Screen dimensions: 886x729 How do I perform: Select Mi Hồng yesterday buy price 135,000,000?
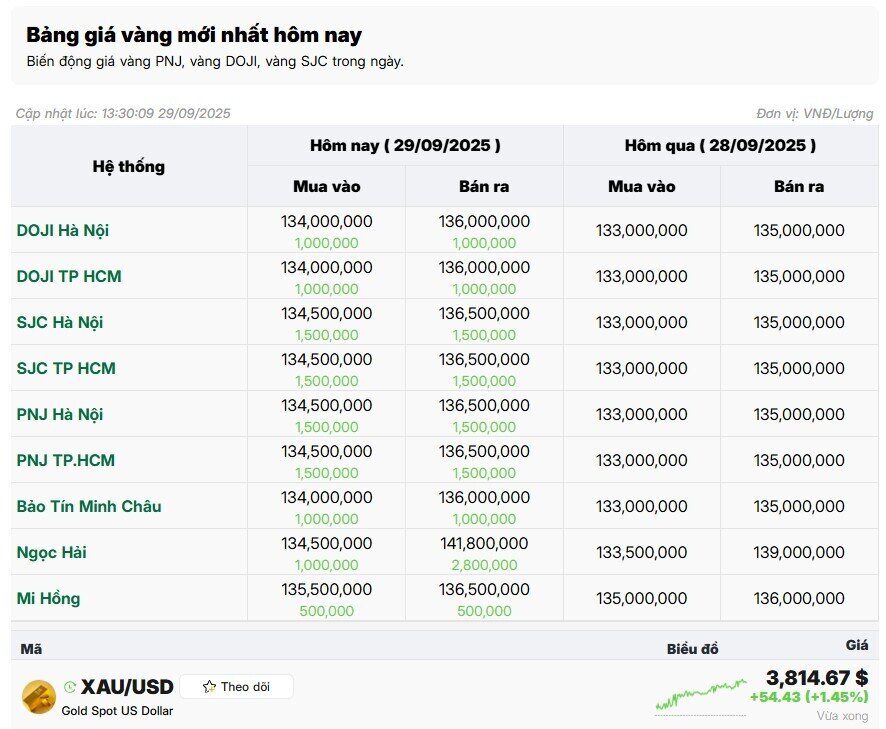642,598
